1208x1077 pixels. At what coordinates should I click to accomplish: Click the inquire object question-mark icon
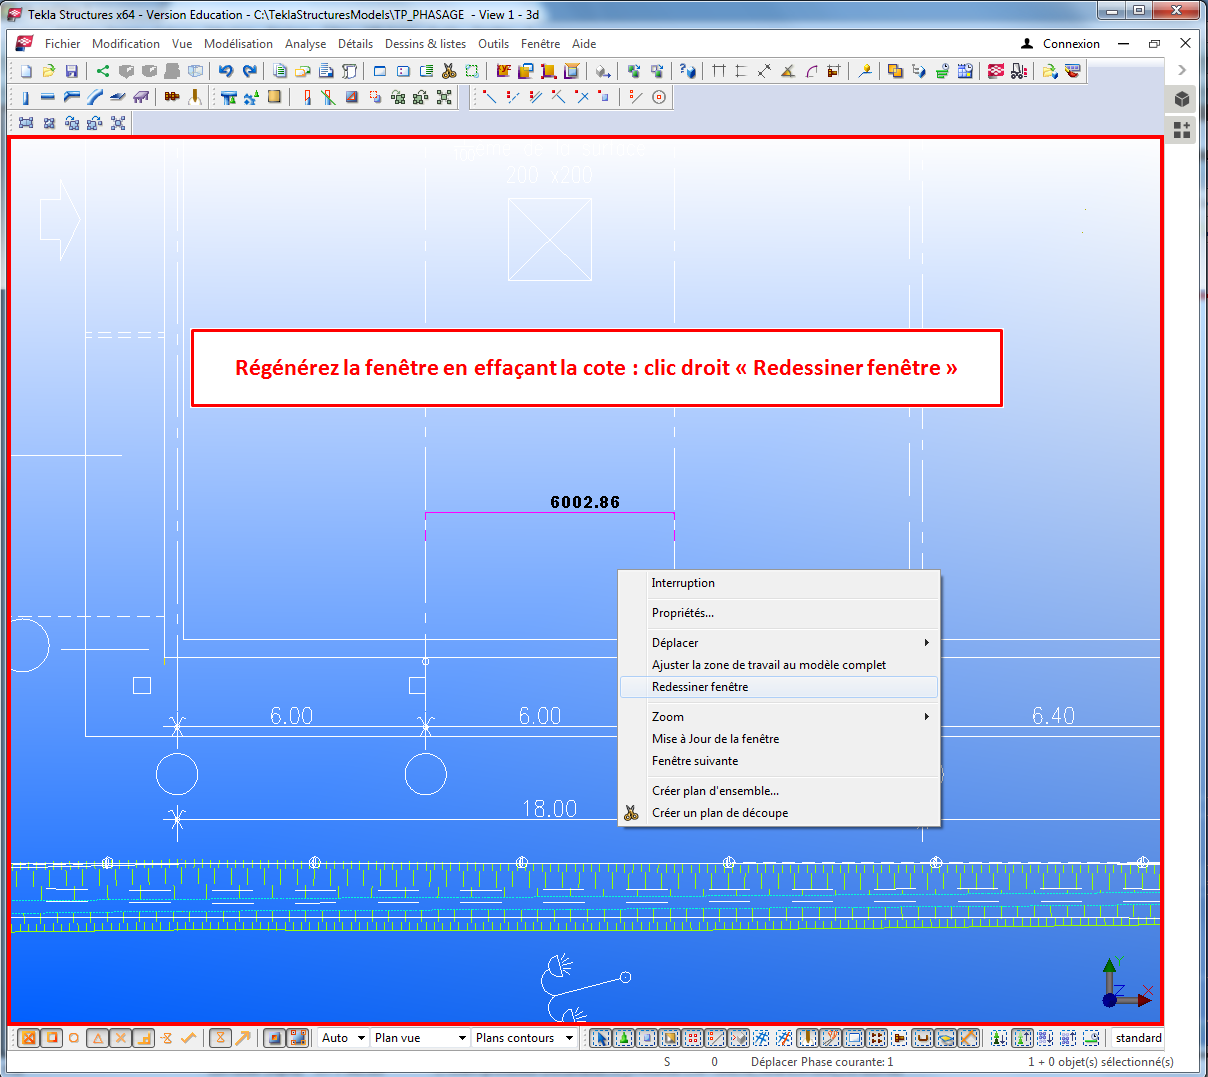pos(687,71)
